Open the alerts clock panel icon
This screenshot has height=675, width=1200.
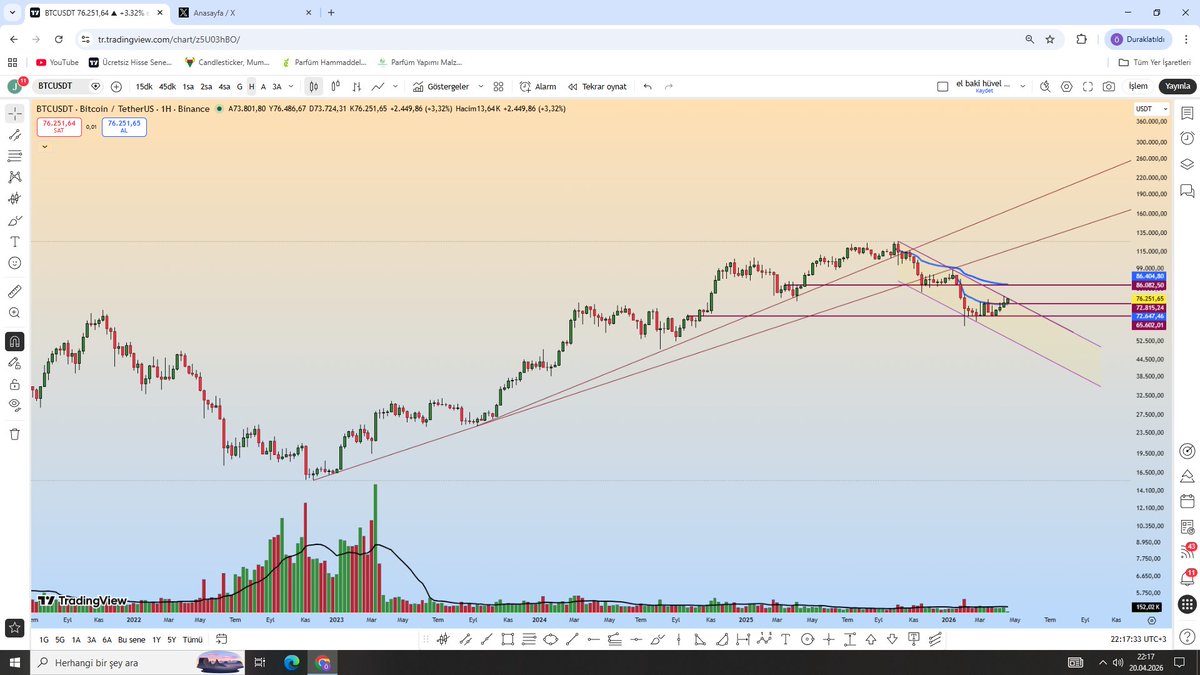[1186, 139]
